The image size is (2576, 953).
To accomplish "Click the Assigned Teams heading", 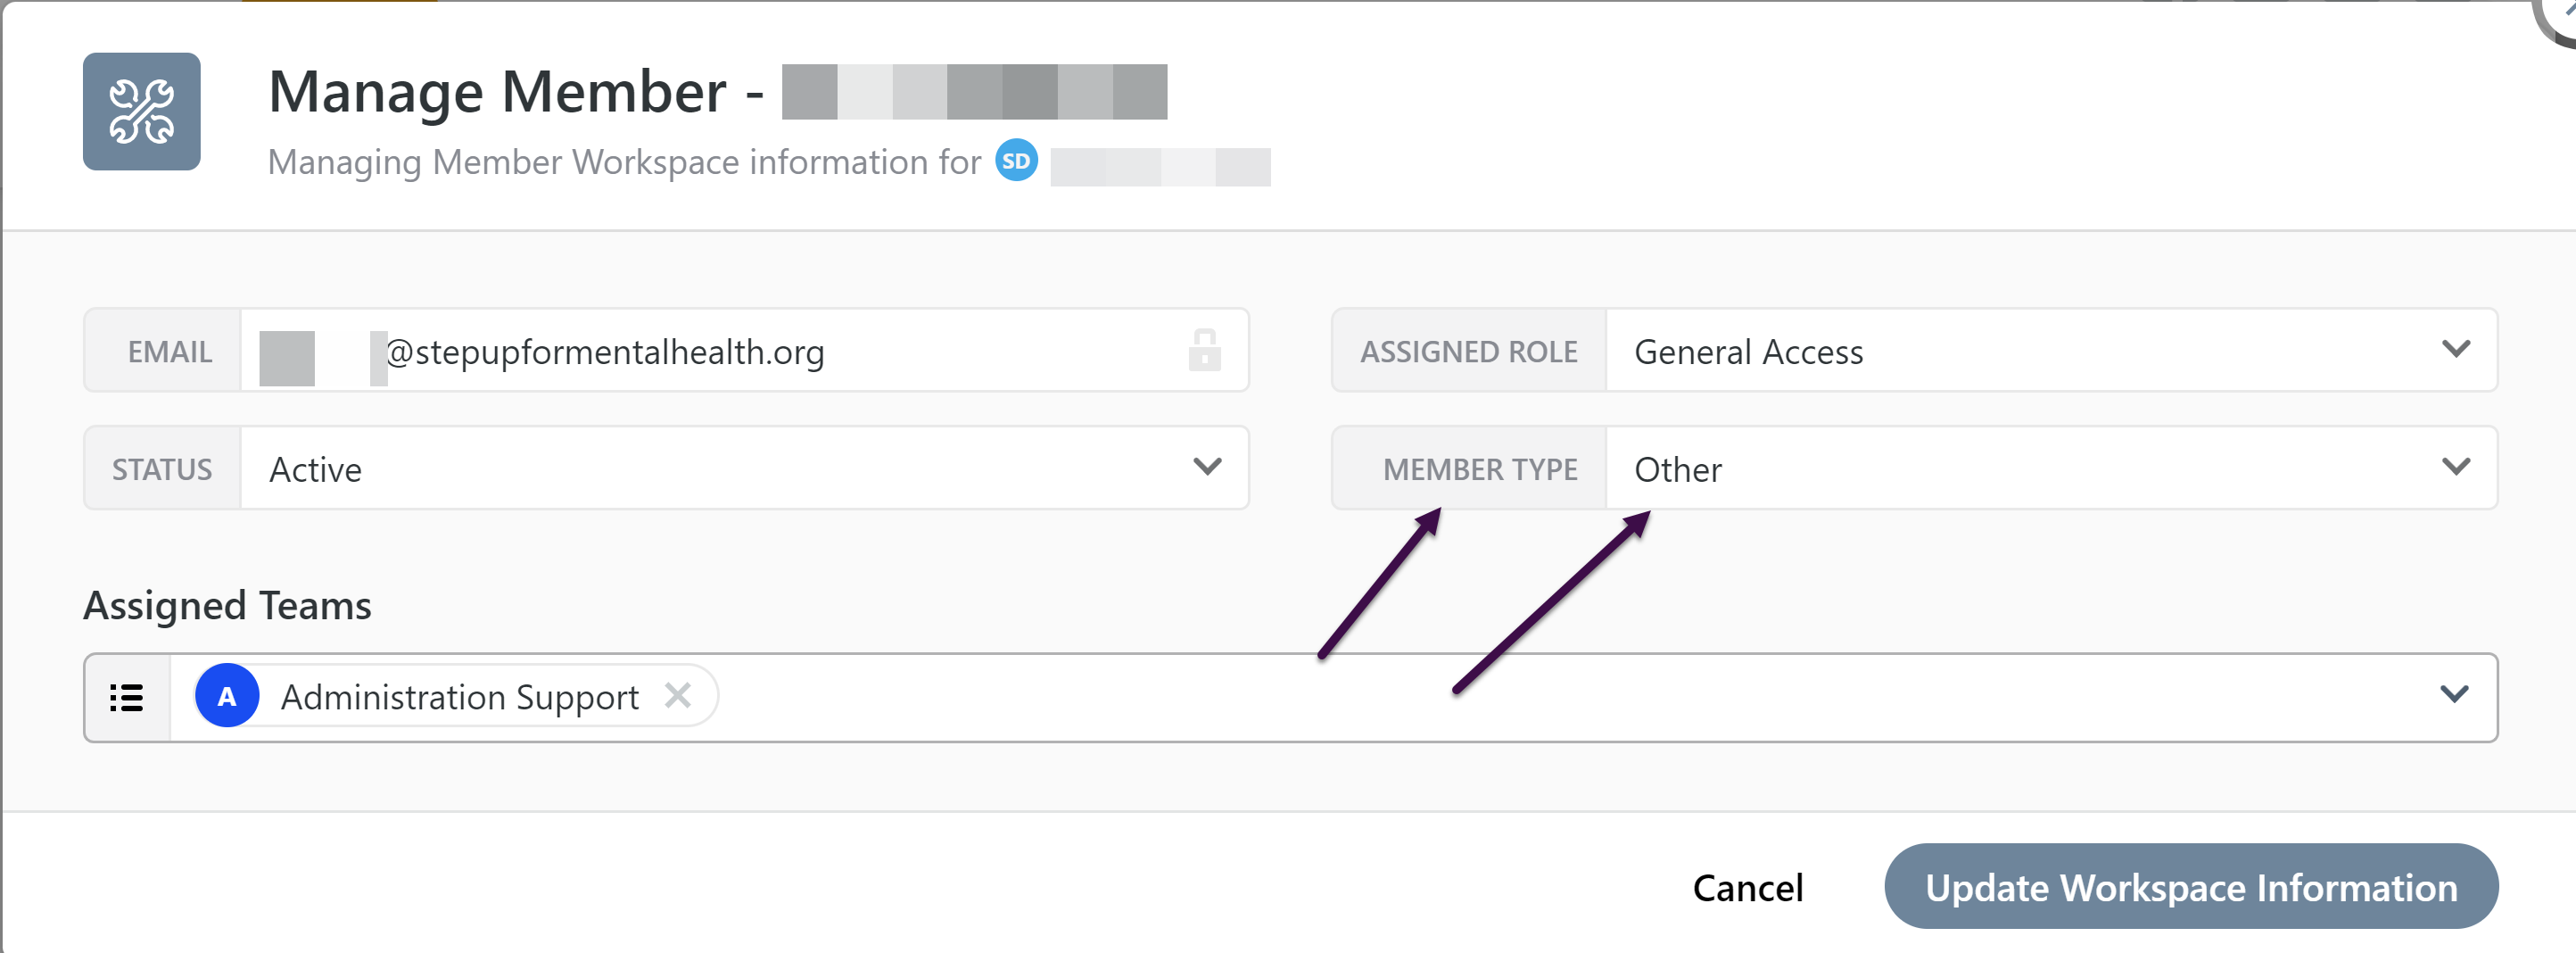I will pos(227,605).
